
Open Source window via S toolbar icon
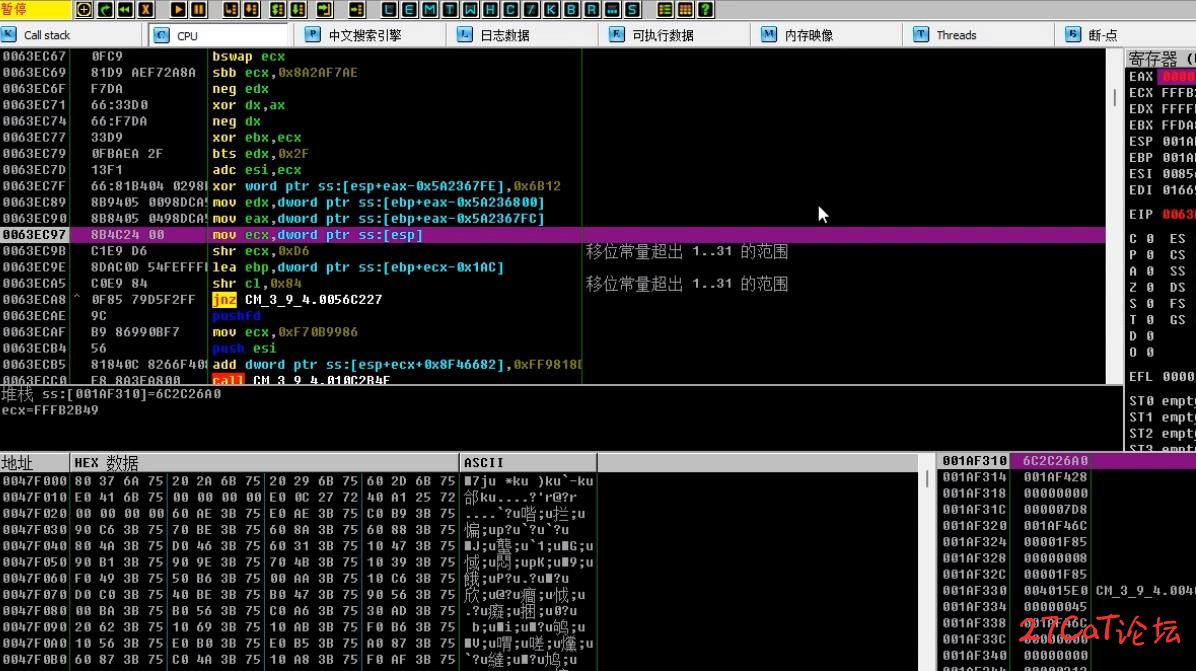[x=632, y=10]
